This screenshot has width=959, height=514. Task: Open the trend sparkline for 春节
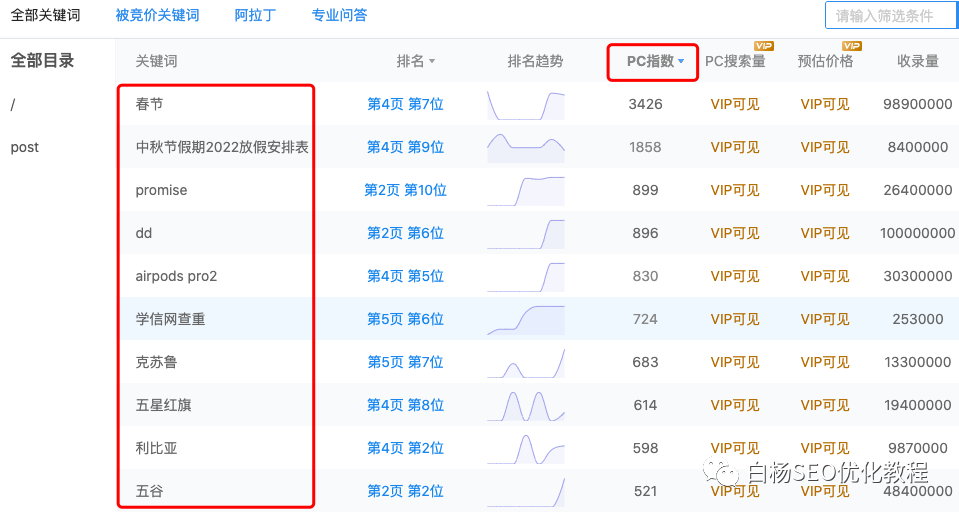click(526, 105)
